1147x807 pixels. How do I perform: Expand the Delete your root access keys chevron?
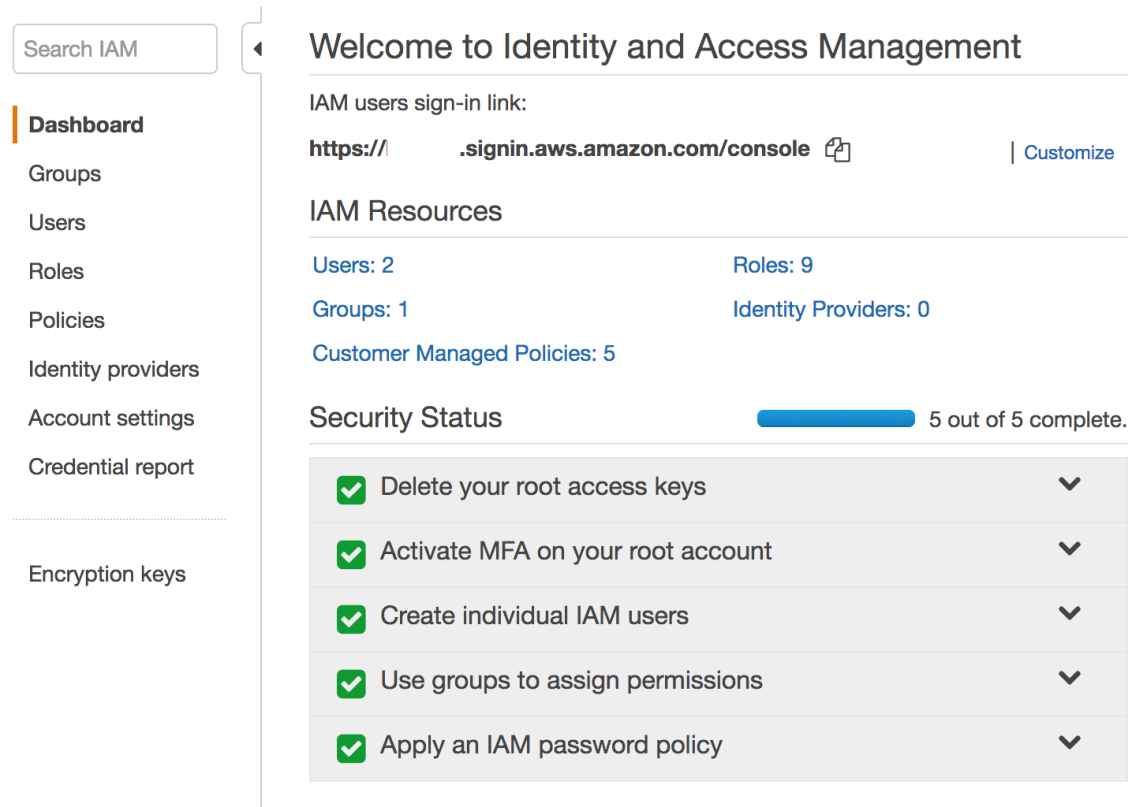pos(1069,484)
